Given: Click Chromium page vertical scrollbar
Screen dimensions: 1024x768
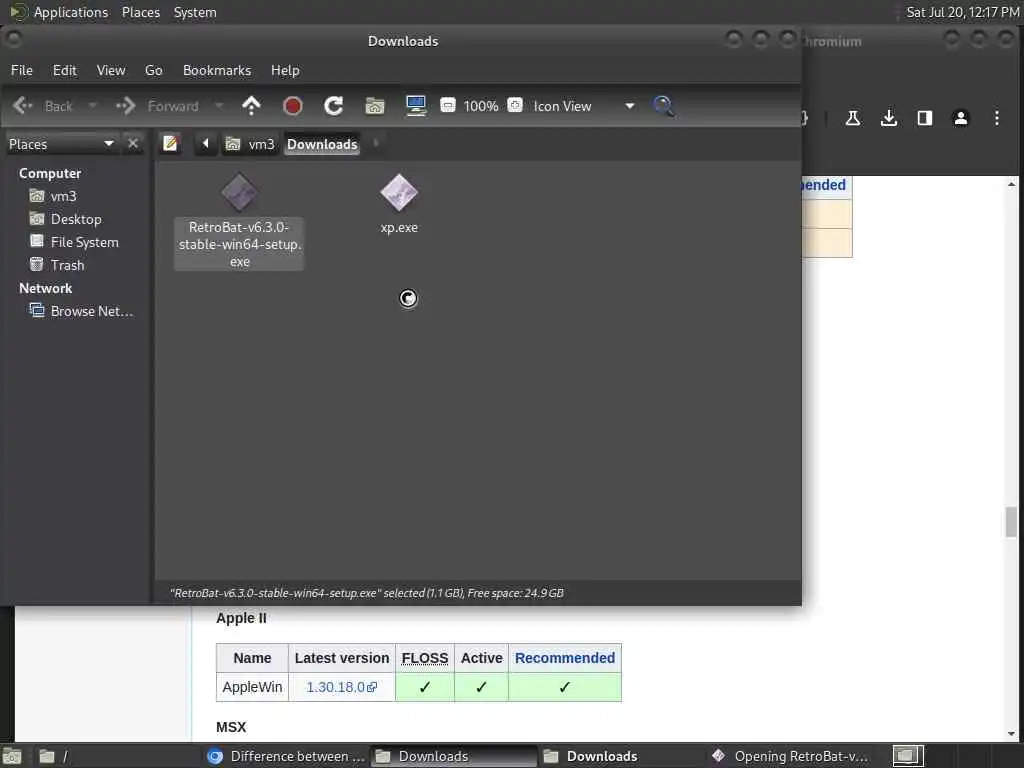Looking at the screenshot, I should pyautogui.click(x=1011, y=522).
